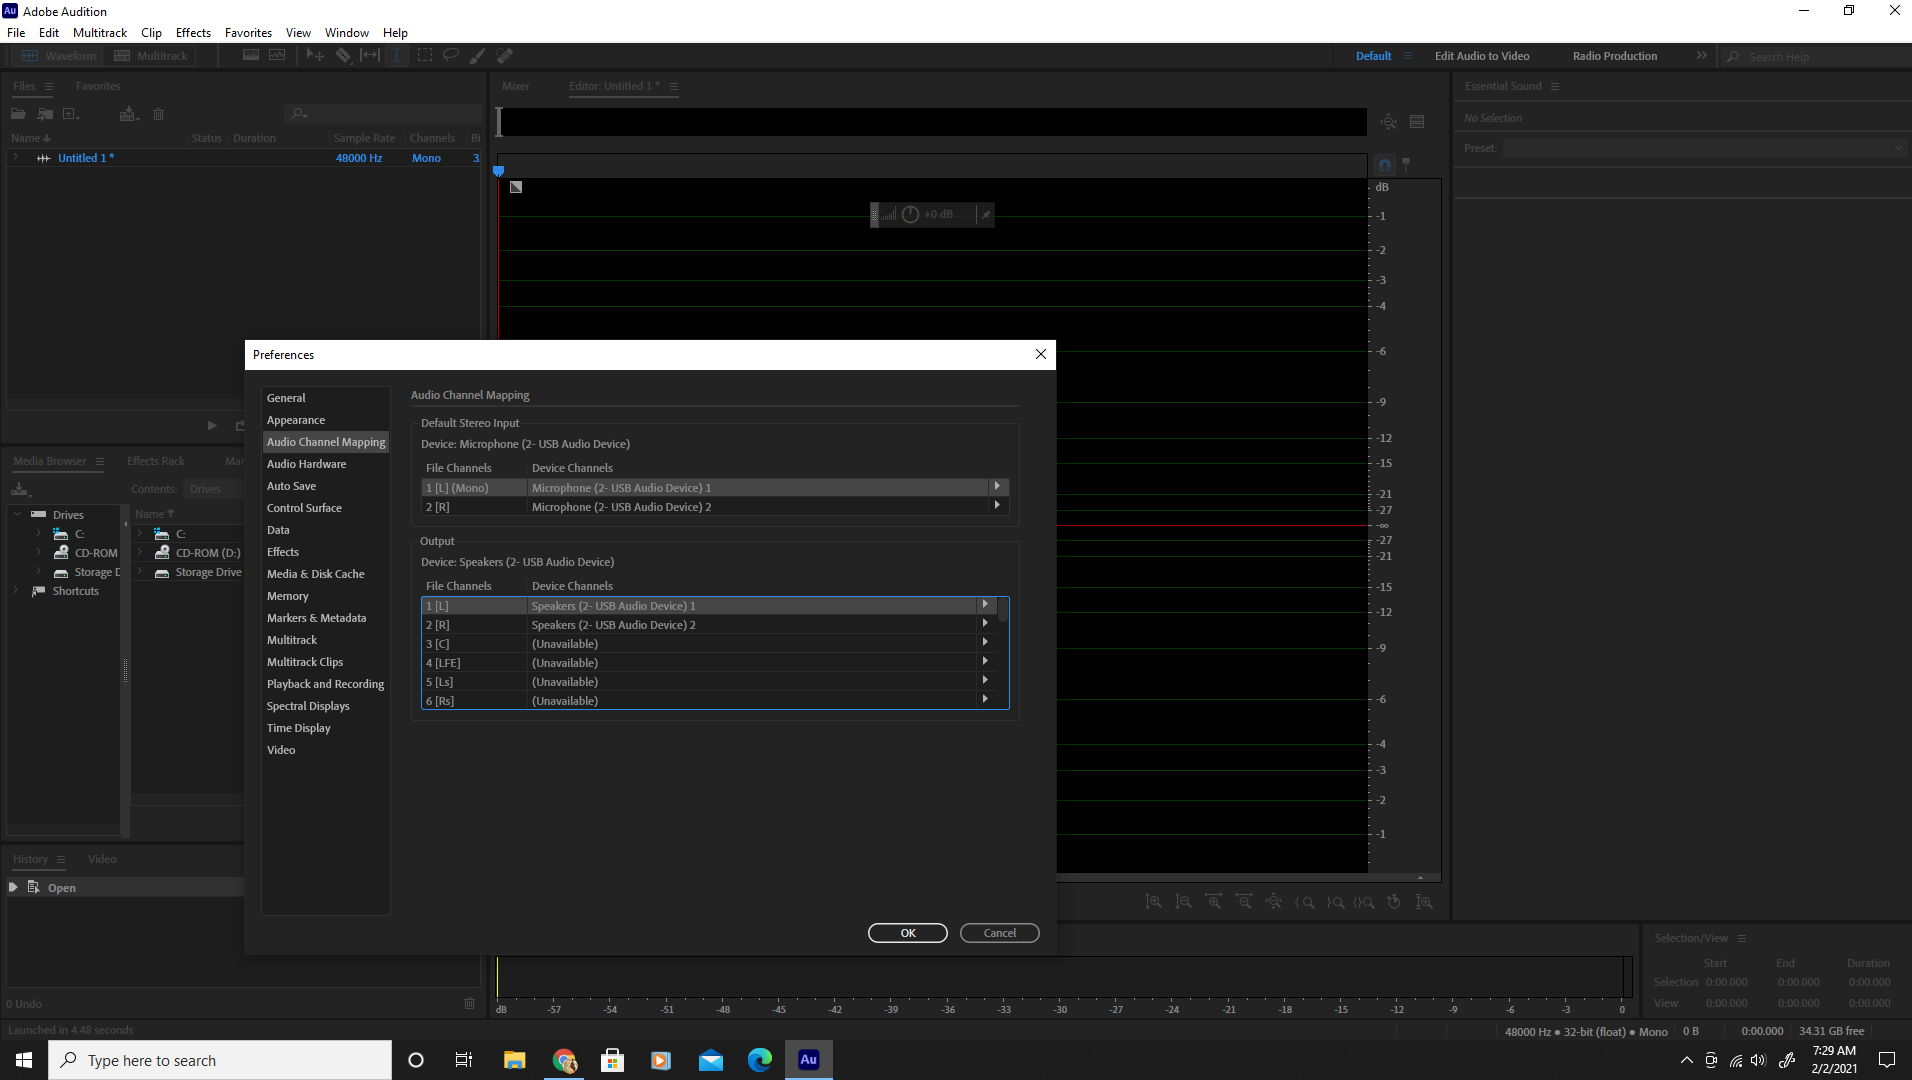Activate the Move tool
The image size is (1912, 1080).
[x=315, y=56]
